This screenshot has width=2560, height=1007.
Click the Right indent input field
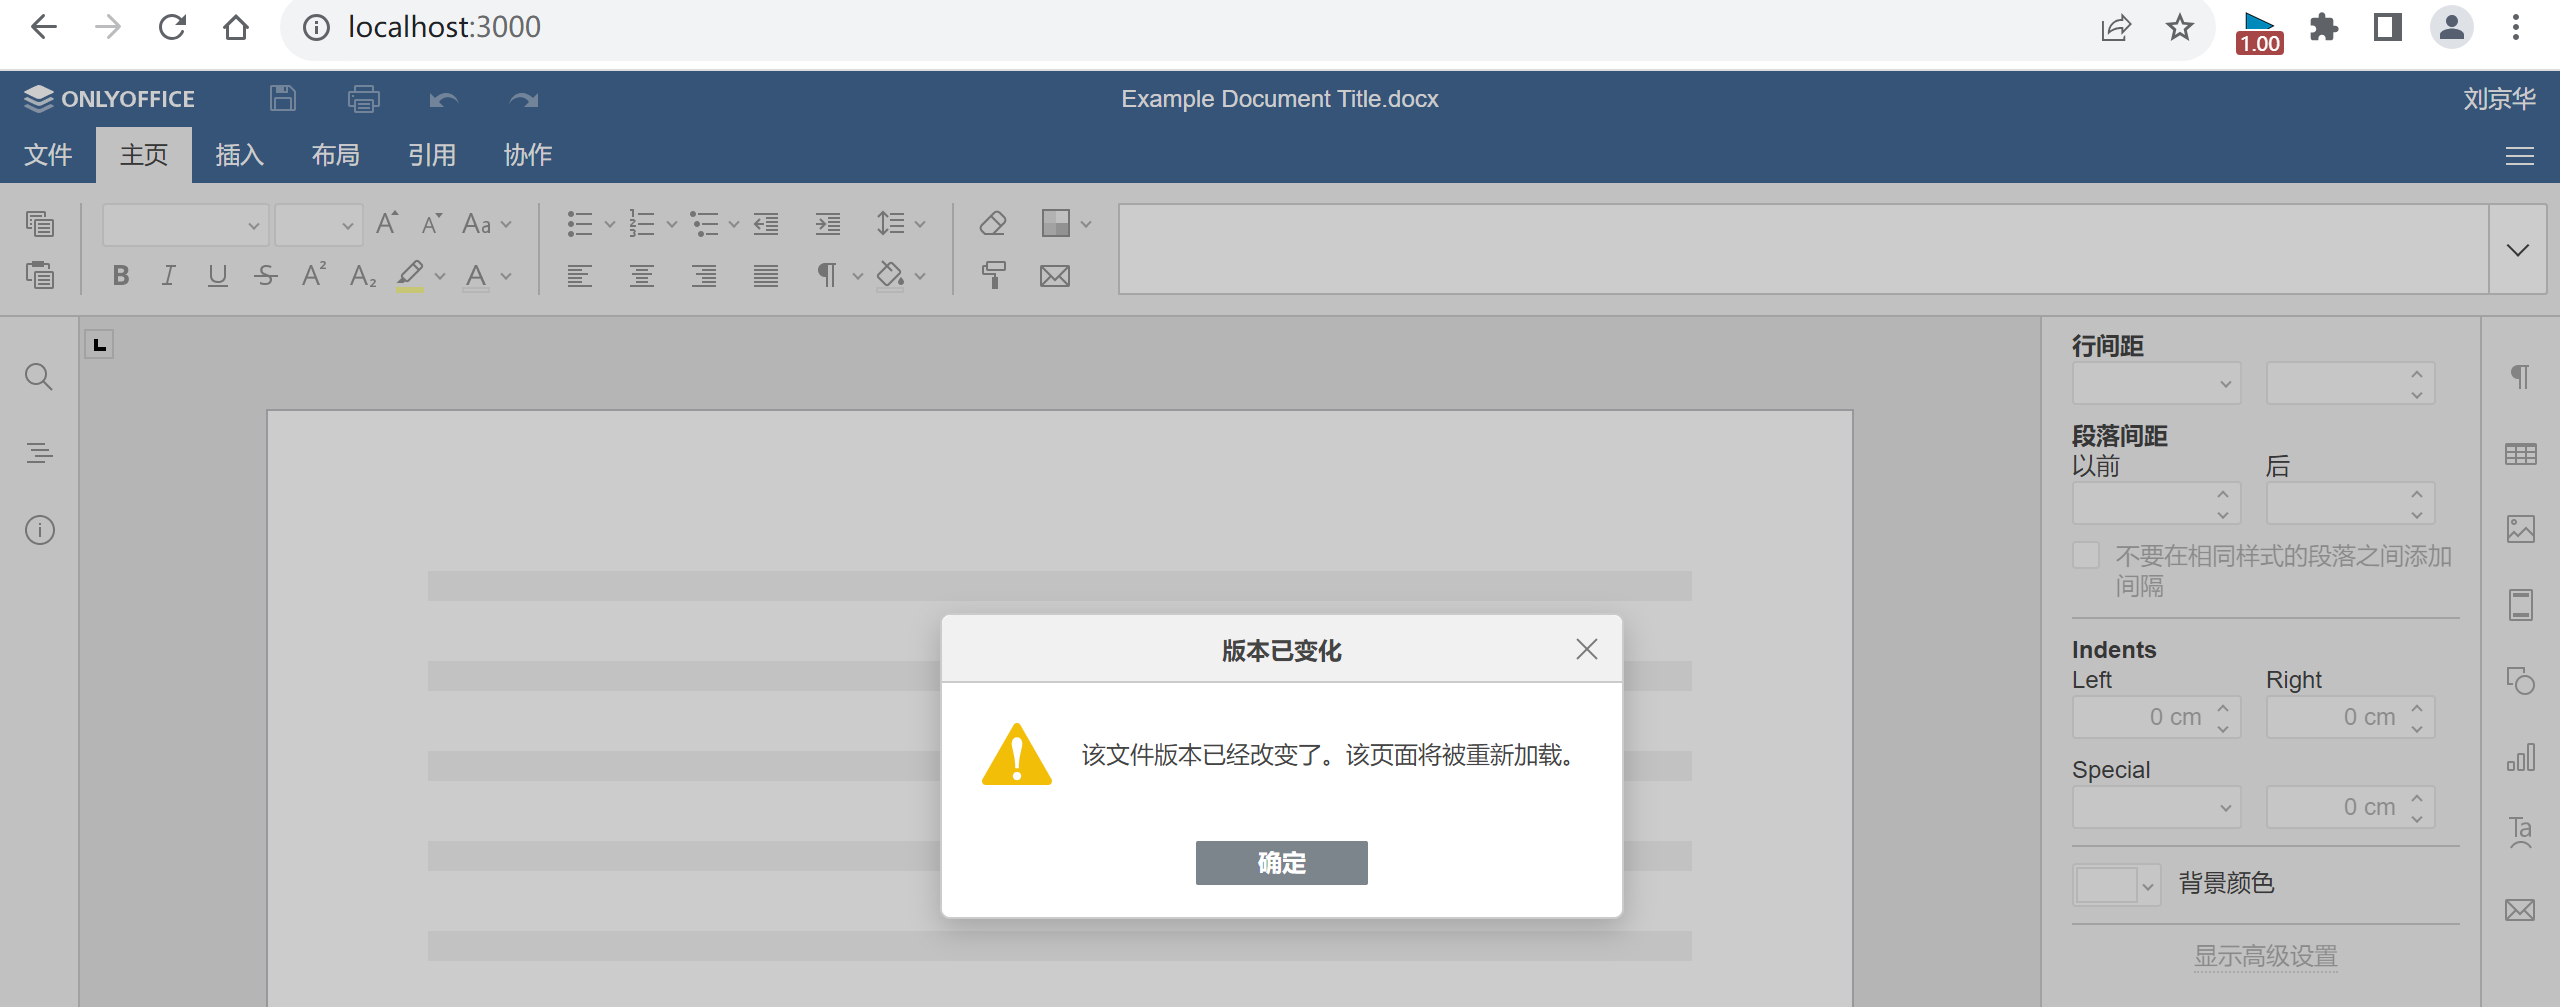point(2350,717)
